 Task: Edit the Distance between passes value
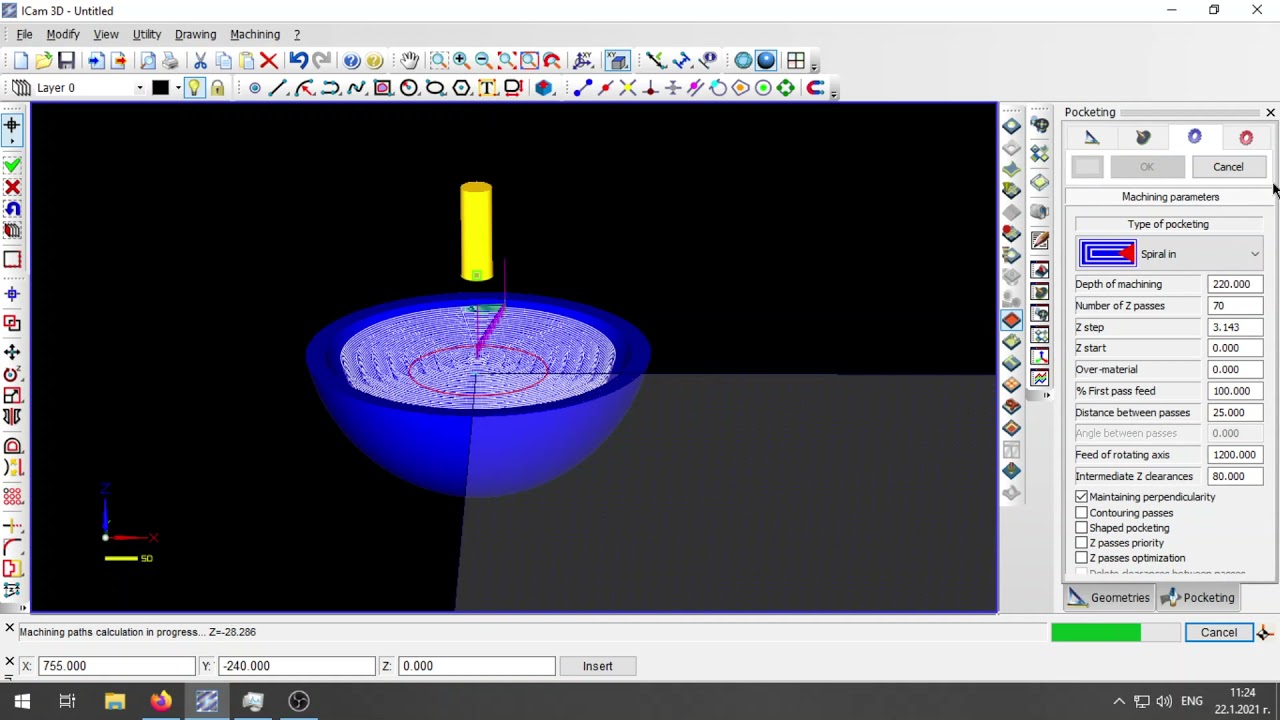coord(1236,412)
